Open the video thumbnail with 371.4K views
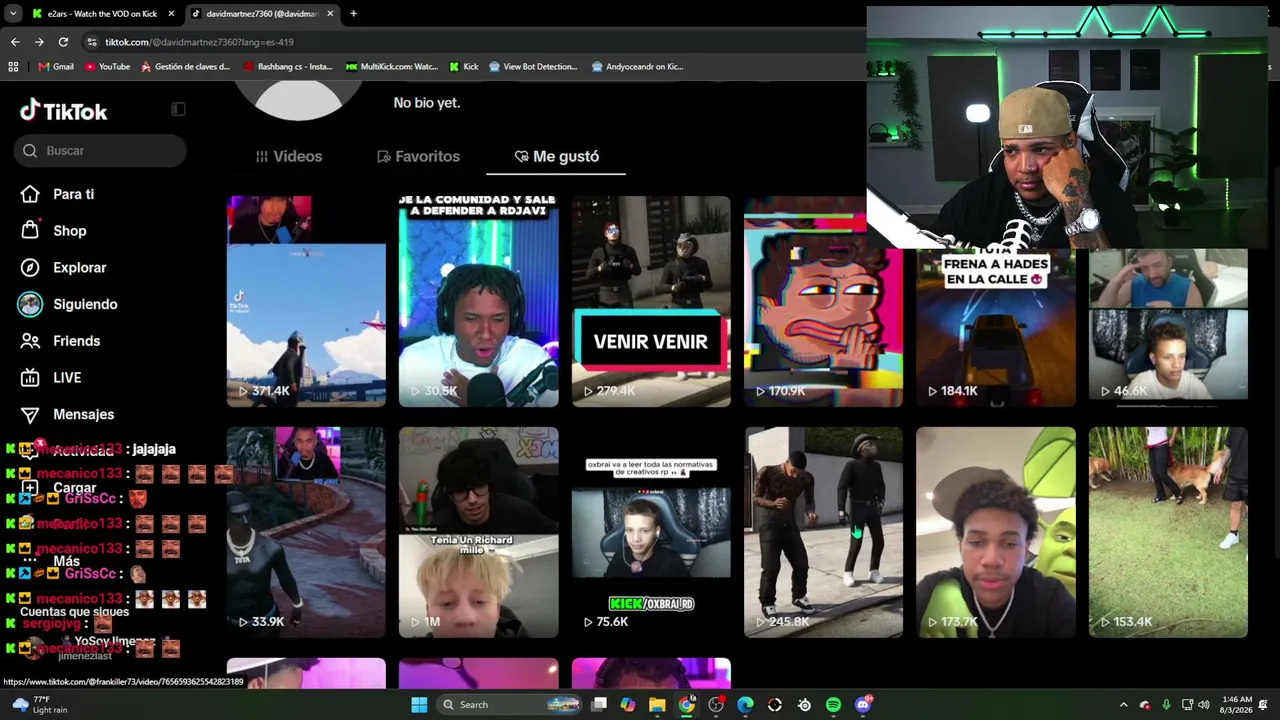Screen dimensions: 1280x720 tap(306, 301)
